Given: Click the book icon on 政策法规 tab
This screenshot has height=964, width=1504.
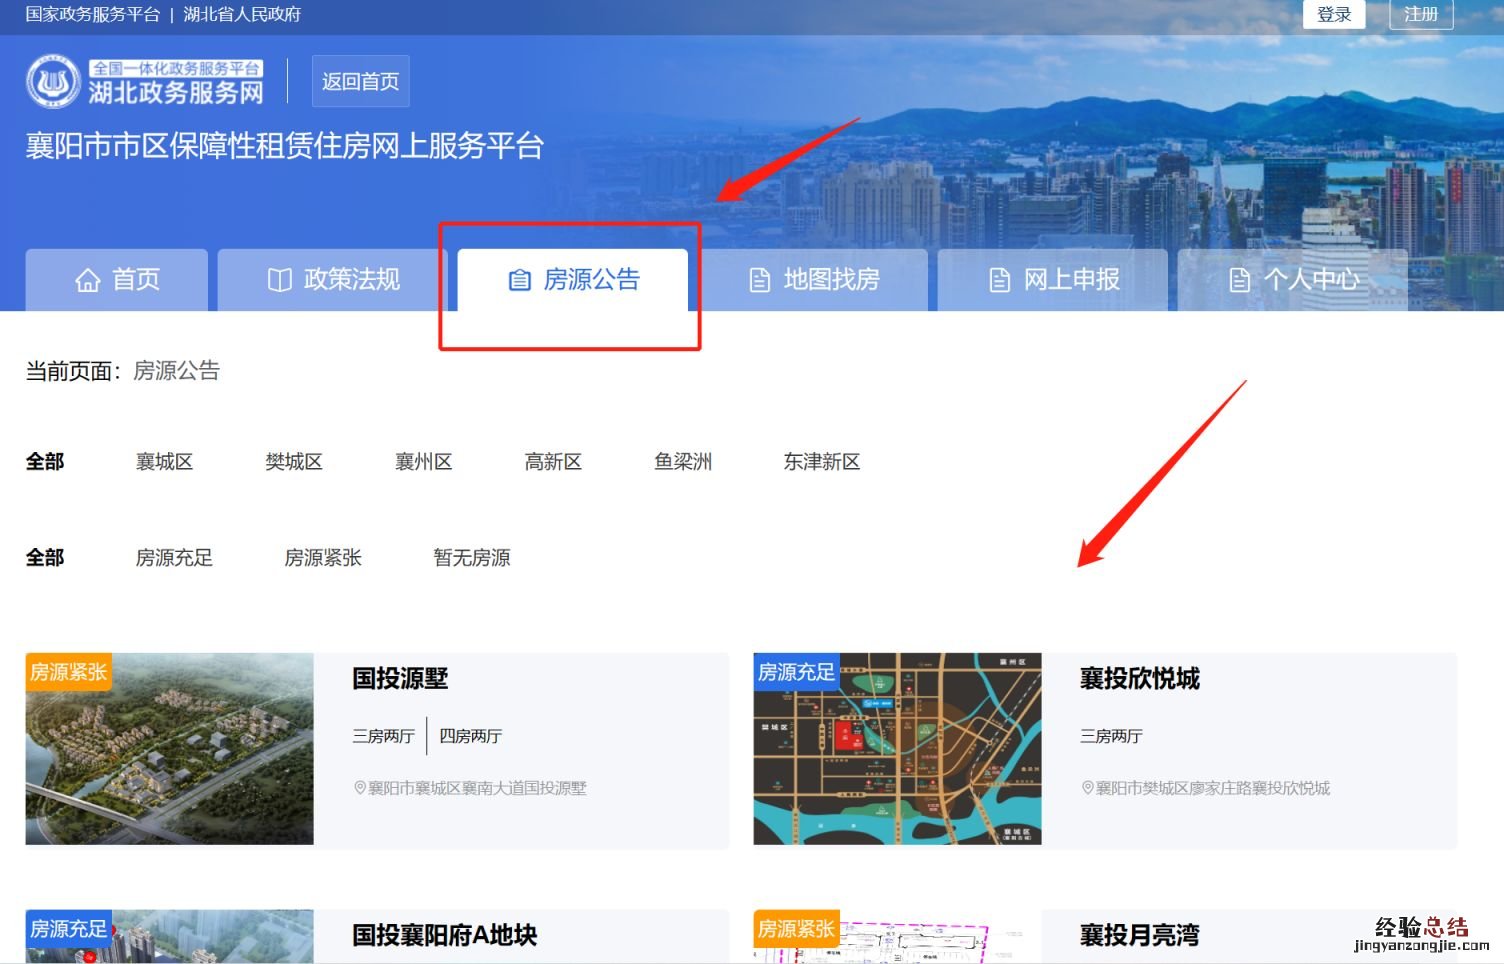Looking at the screenshot, I should (x=280, y=280).
